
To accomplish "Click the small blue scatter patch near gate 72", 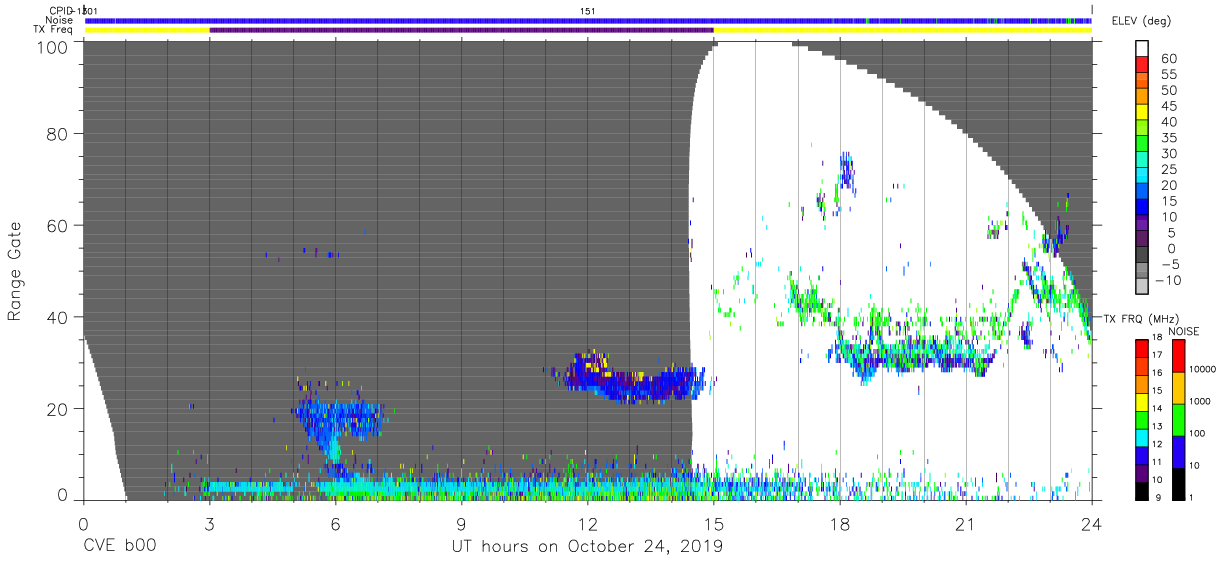I will coord(848,172).
